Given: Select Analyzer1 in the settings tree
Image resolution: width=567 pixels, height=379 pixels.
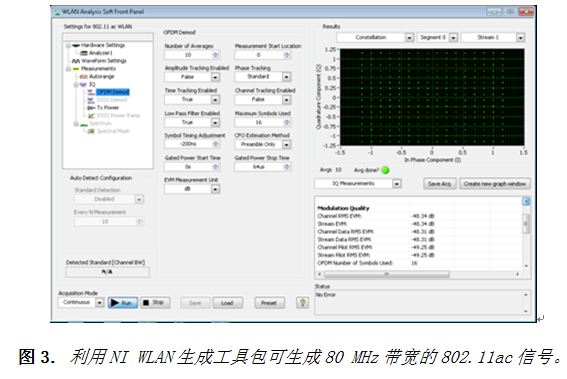Looking at the screenshot, I should 101,53.
